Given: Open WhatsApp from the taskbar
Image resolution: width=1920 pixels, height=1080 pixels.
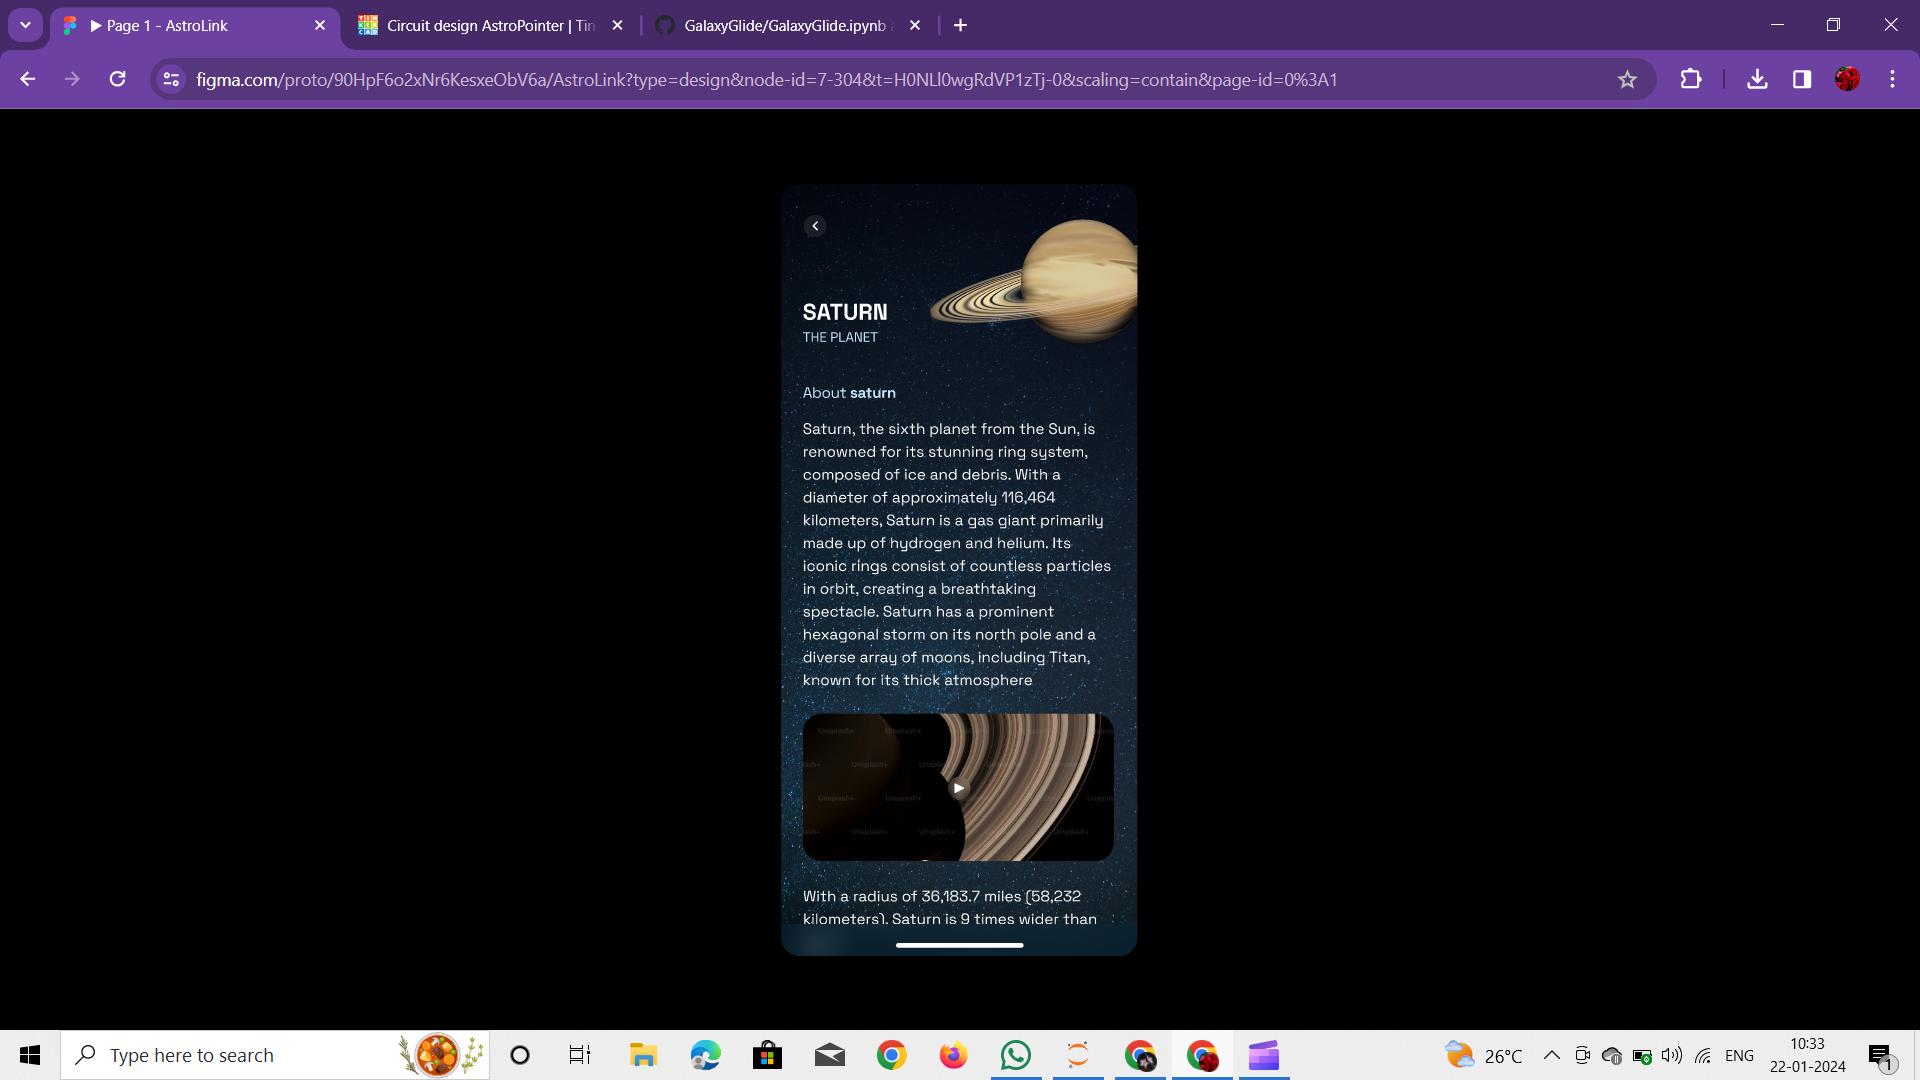Looking at the screenshot, I should coord(1015,1055).
